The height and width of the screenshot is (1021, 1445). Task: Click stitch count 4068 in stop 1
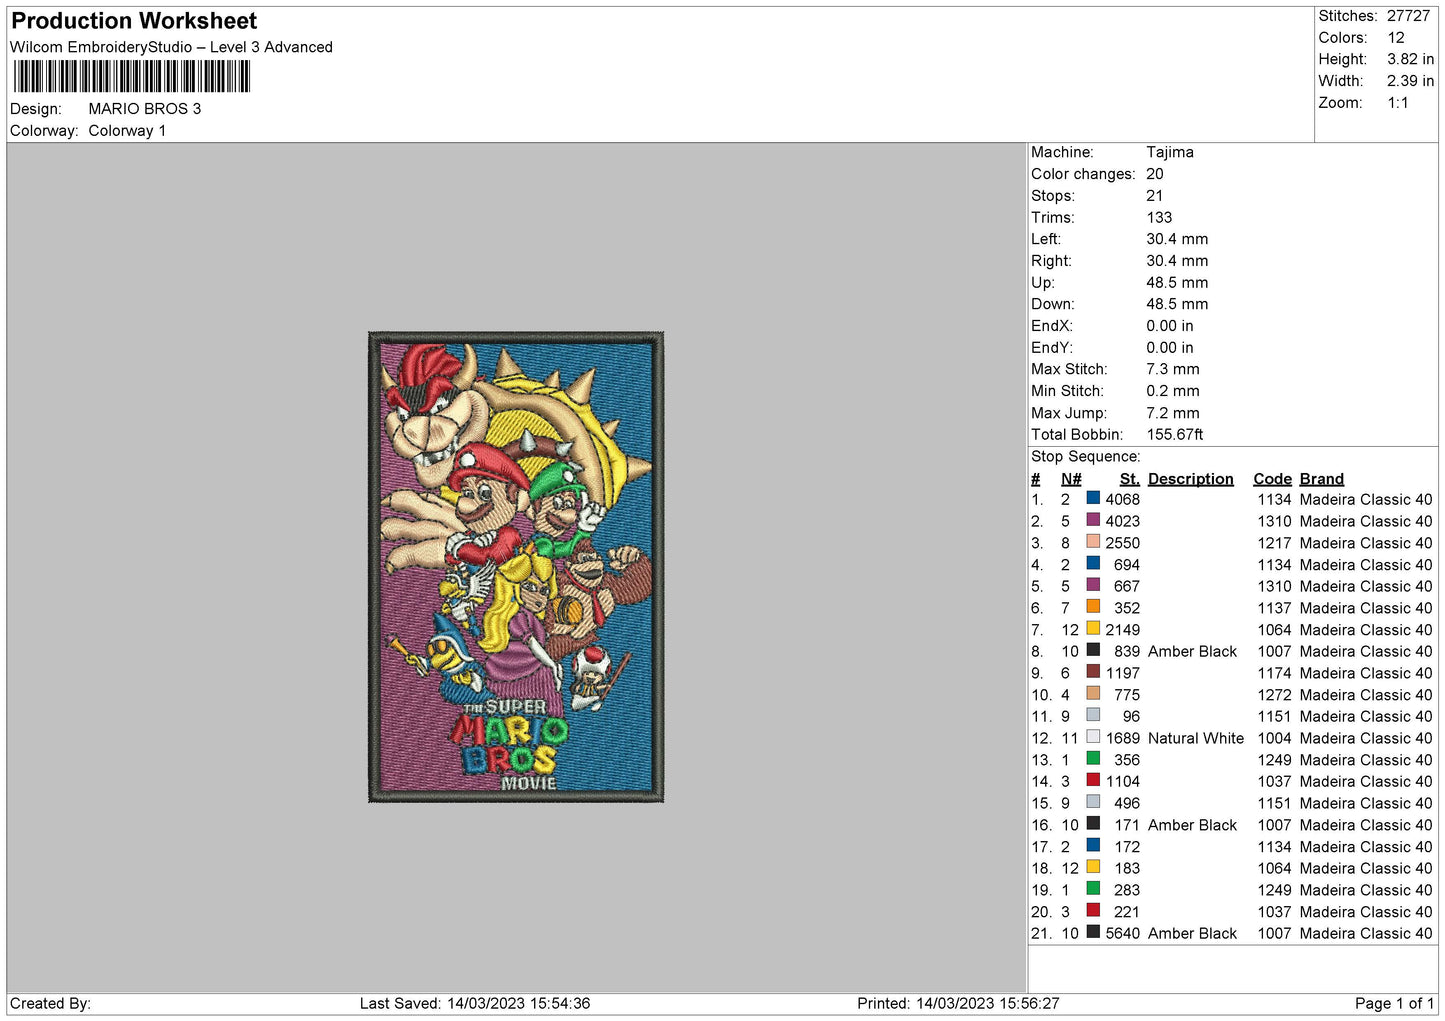click(x=1122, y=500)
